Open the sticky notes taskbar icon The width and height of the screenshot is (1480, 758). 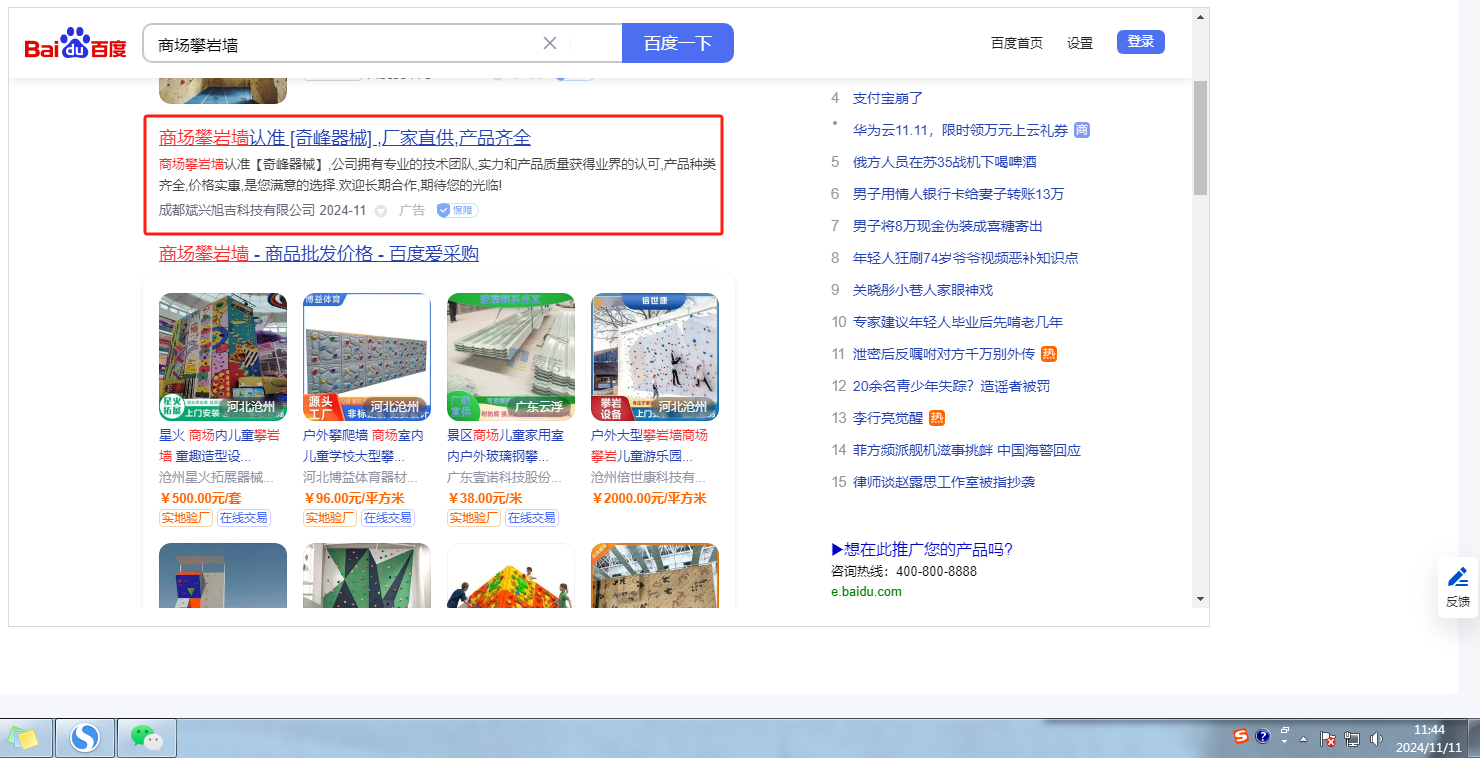pyautogui.click(x=24, y=738)
